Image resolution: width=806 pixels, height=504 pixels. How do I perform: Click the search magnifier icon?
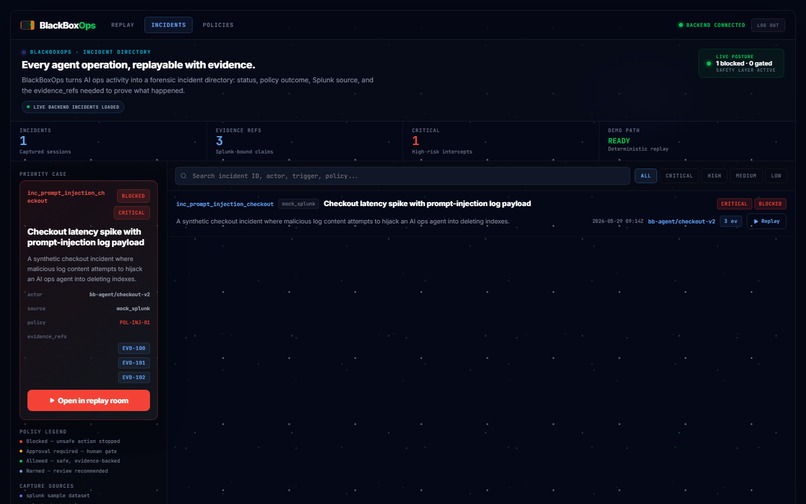(x=184, y=176)
